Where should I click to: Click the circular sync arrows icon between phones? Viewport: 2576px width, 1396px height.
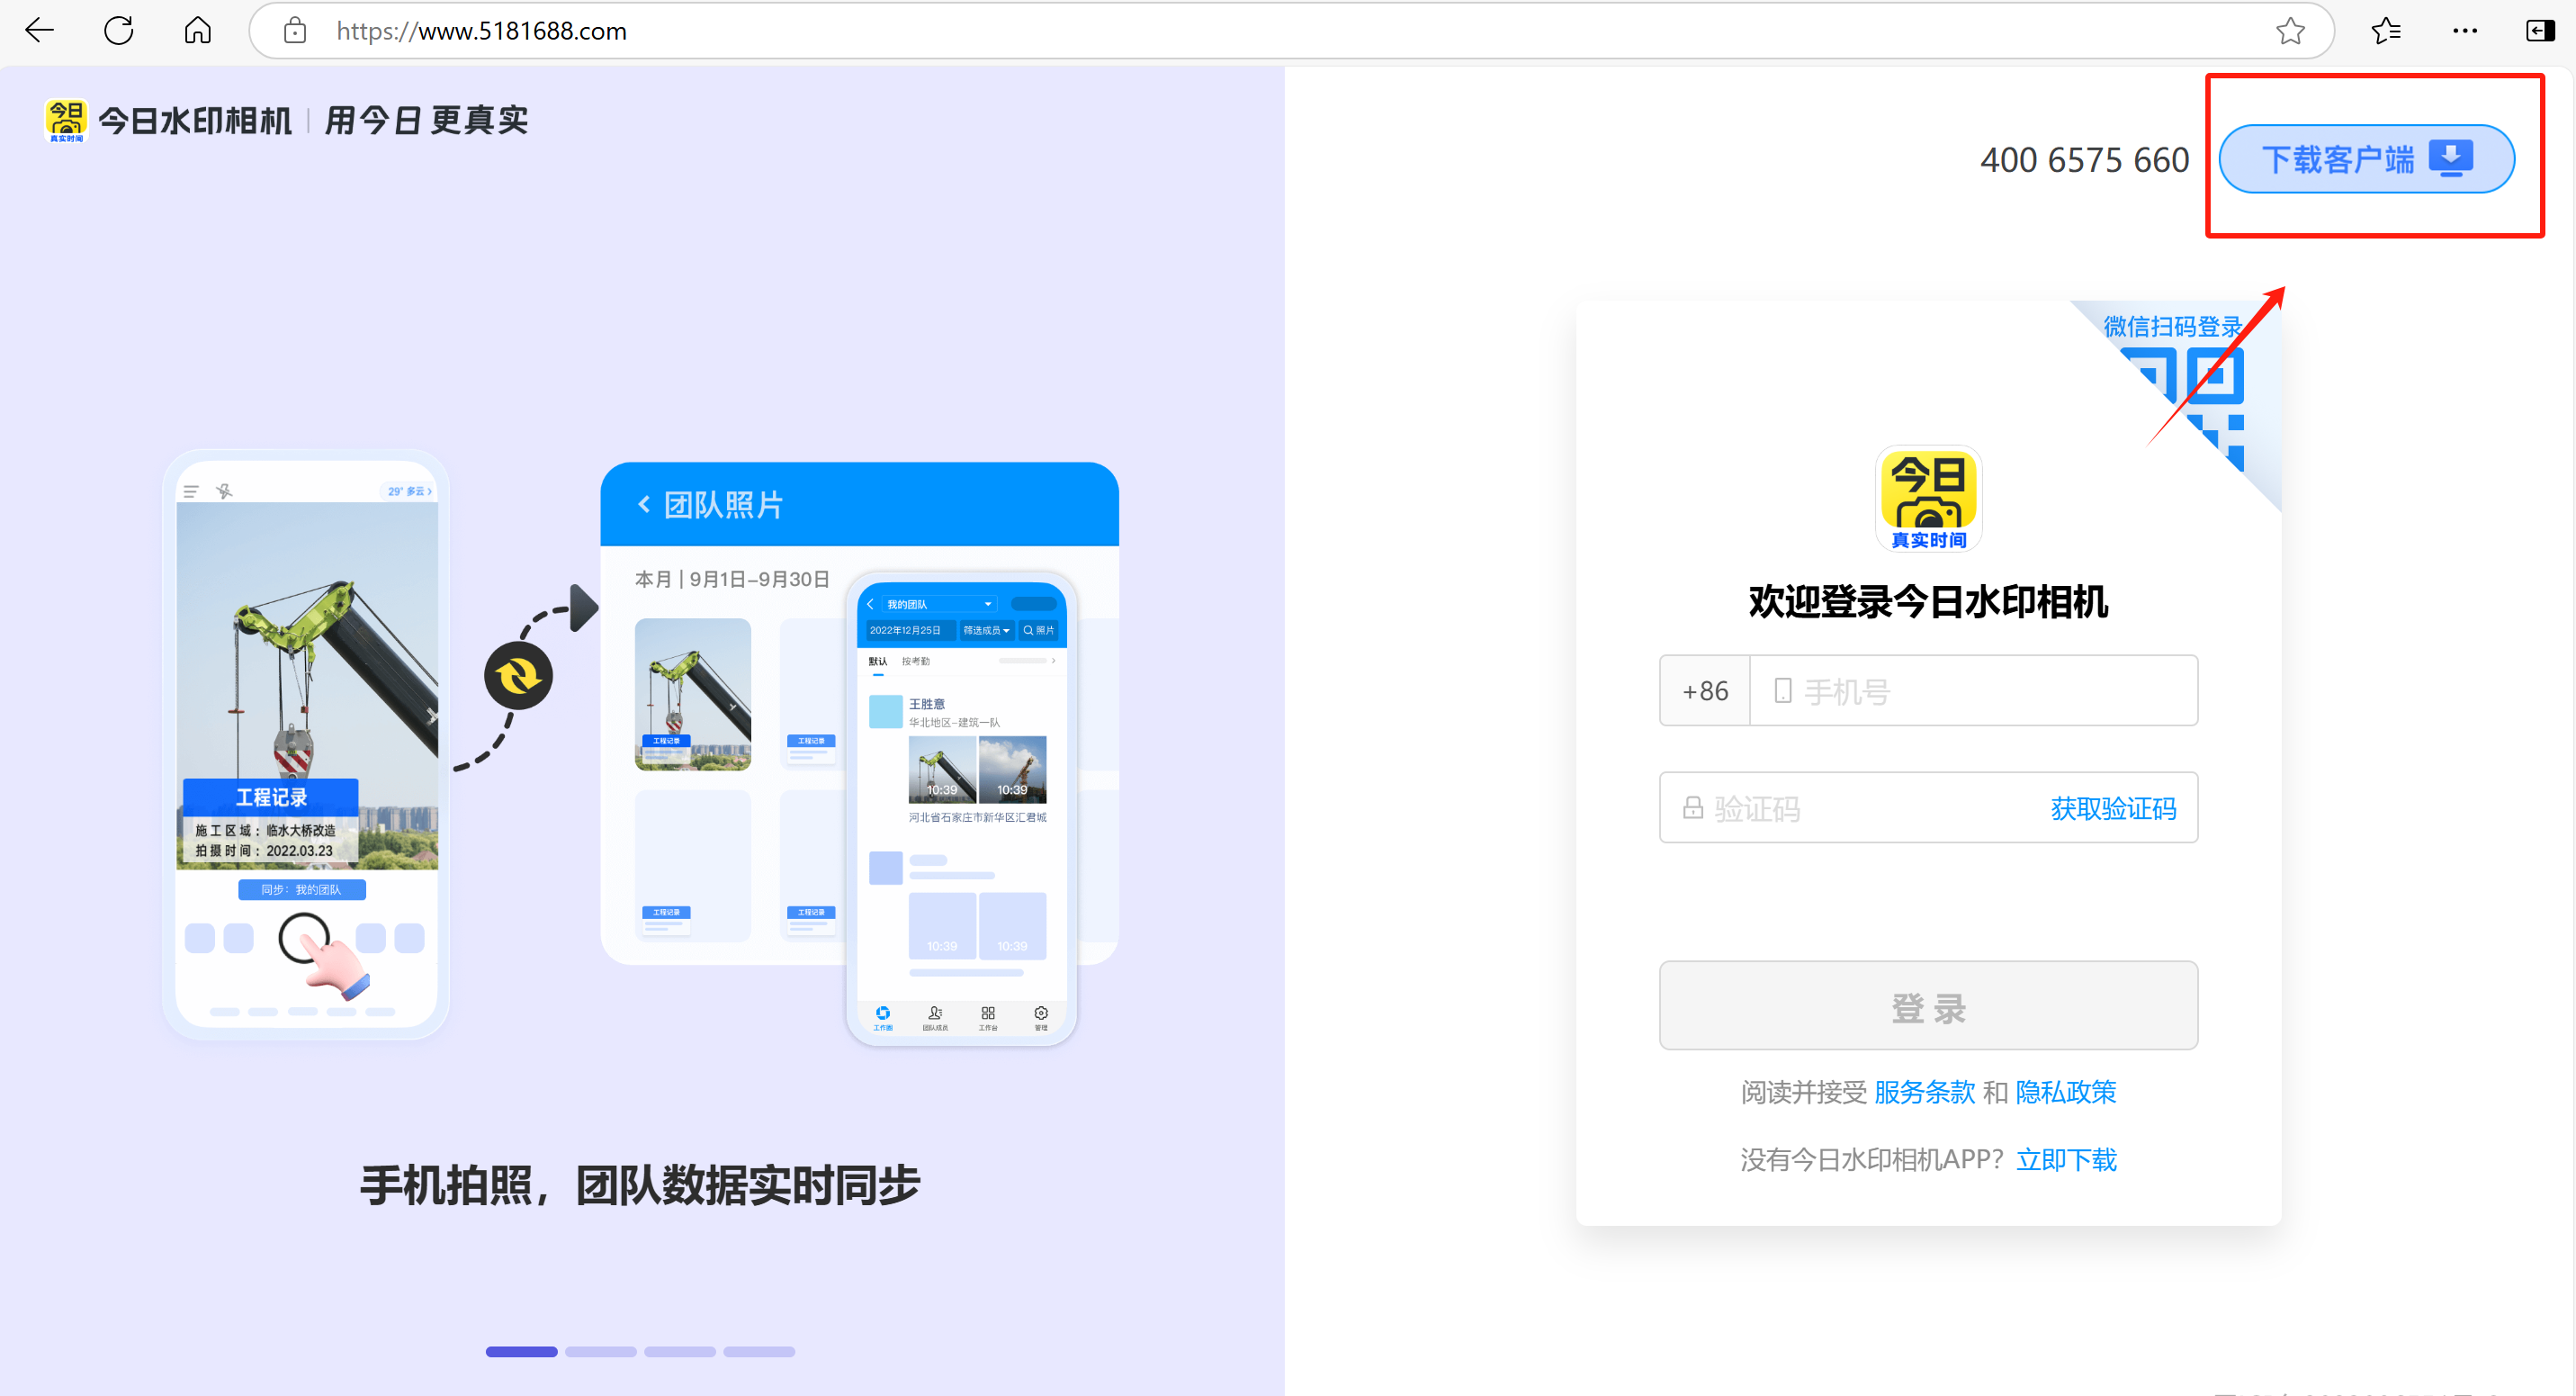(x=520, y=675)
